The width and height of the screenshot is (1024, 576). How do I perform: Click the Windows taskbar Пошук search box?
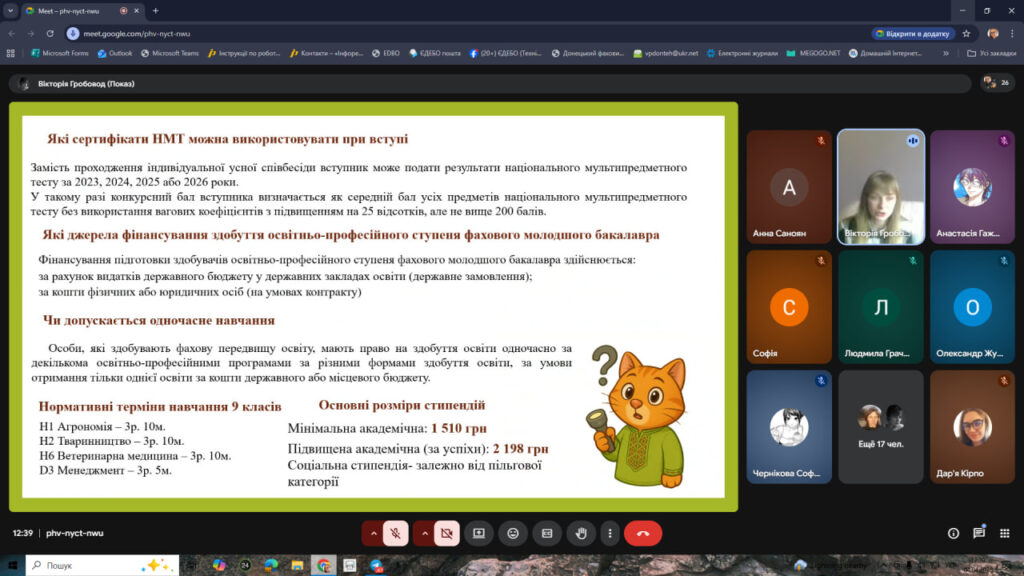(100, 565)
